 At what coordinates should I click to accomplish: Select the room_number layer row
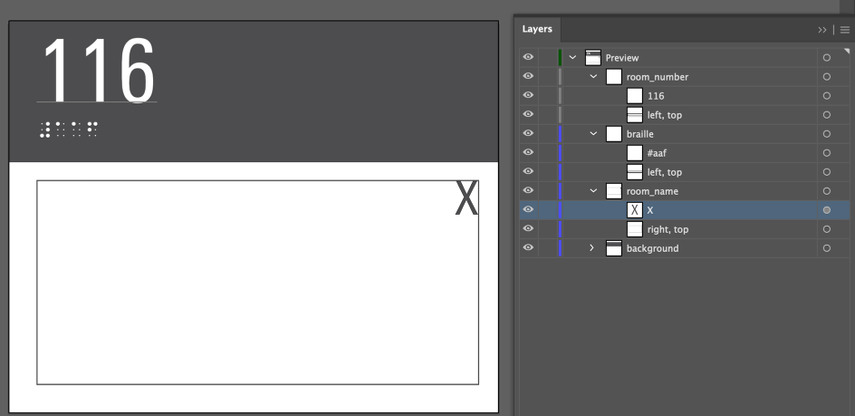[x=684, y=76]
